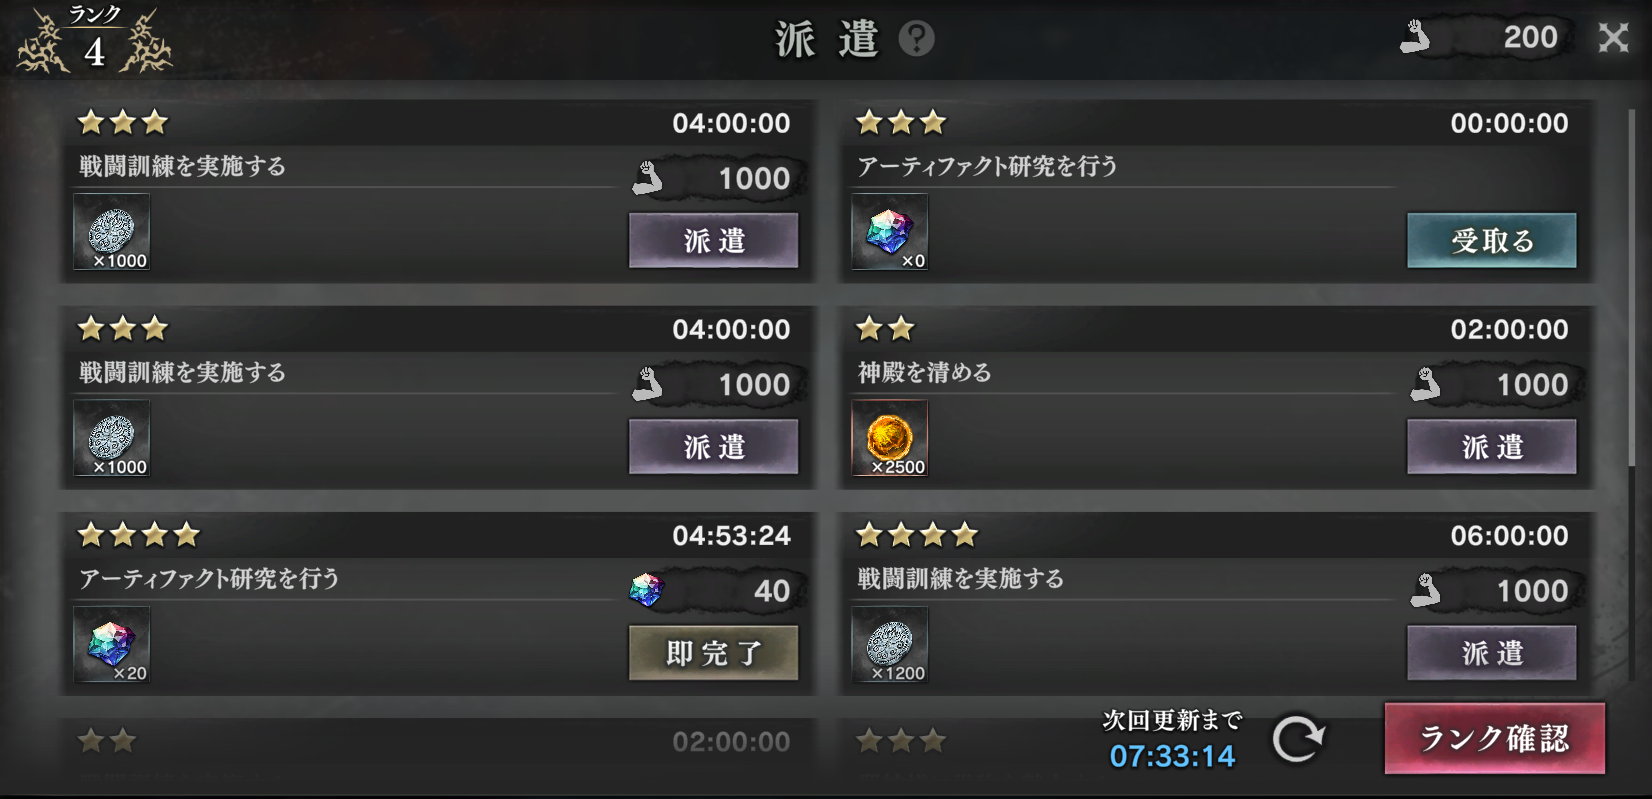Open the ランク確認 rank check button
Image resolution: width=1652 pixels, height=799 pixels.
[x=1494, y=738]
